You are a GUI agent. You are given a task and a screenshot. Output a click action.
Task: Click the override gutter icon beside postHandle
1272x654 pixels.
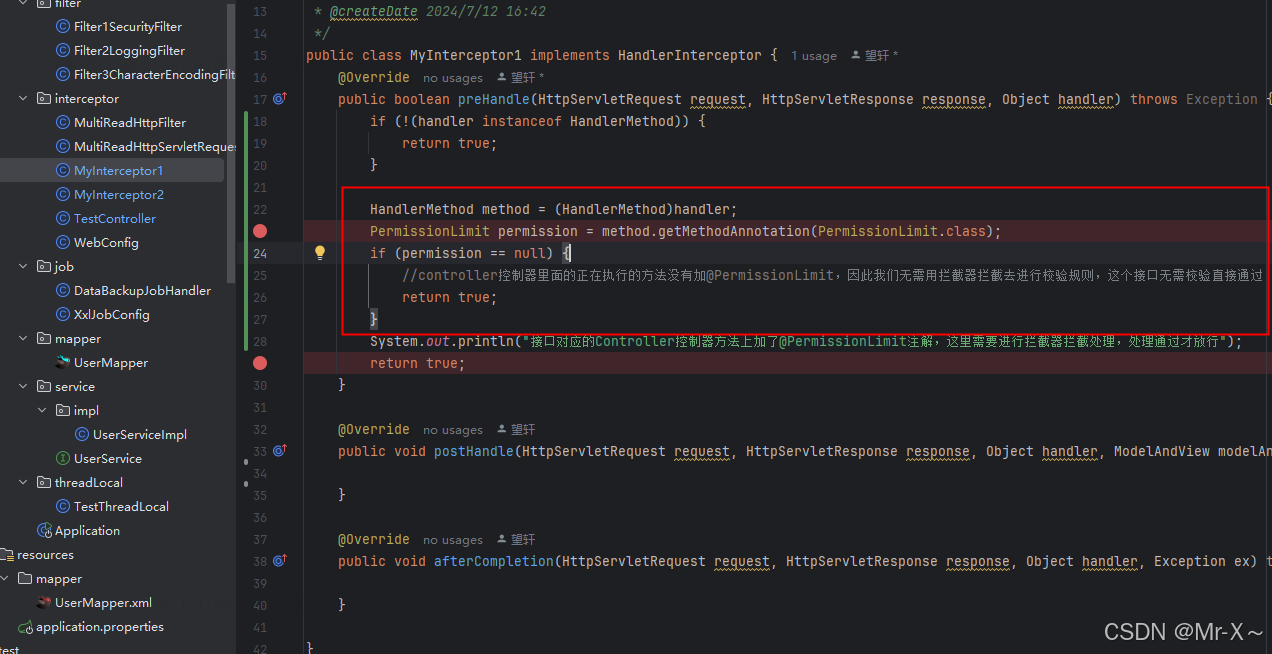pyautogui.click(x=280, y=451)
